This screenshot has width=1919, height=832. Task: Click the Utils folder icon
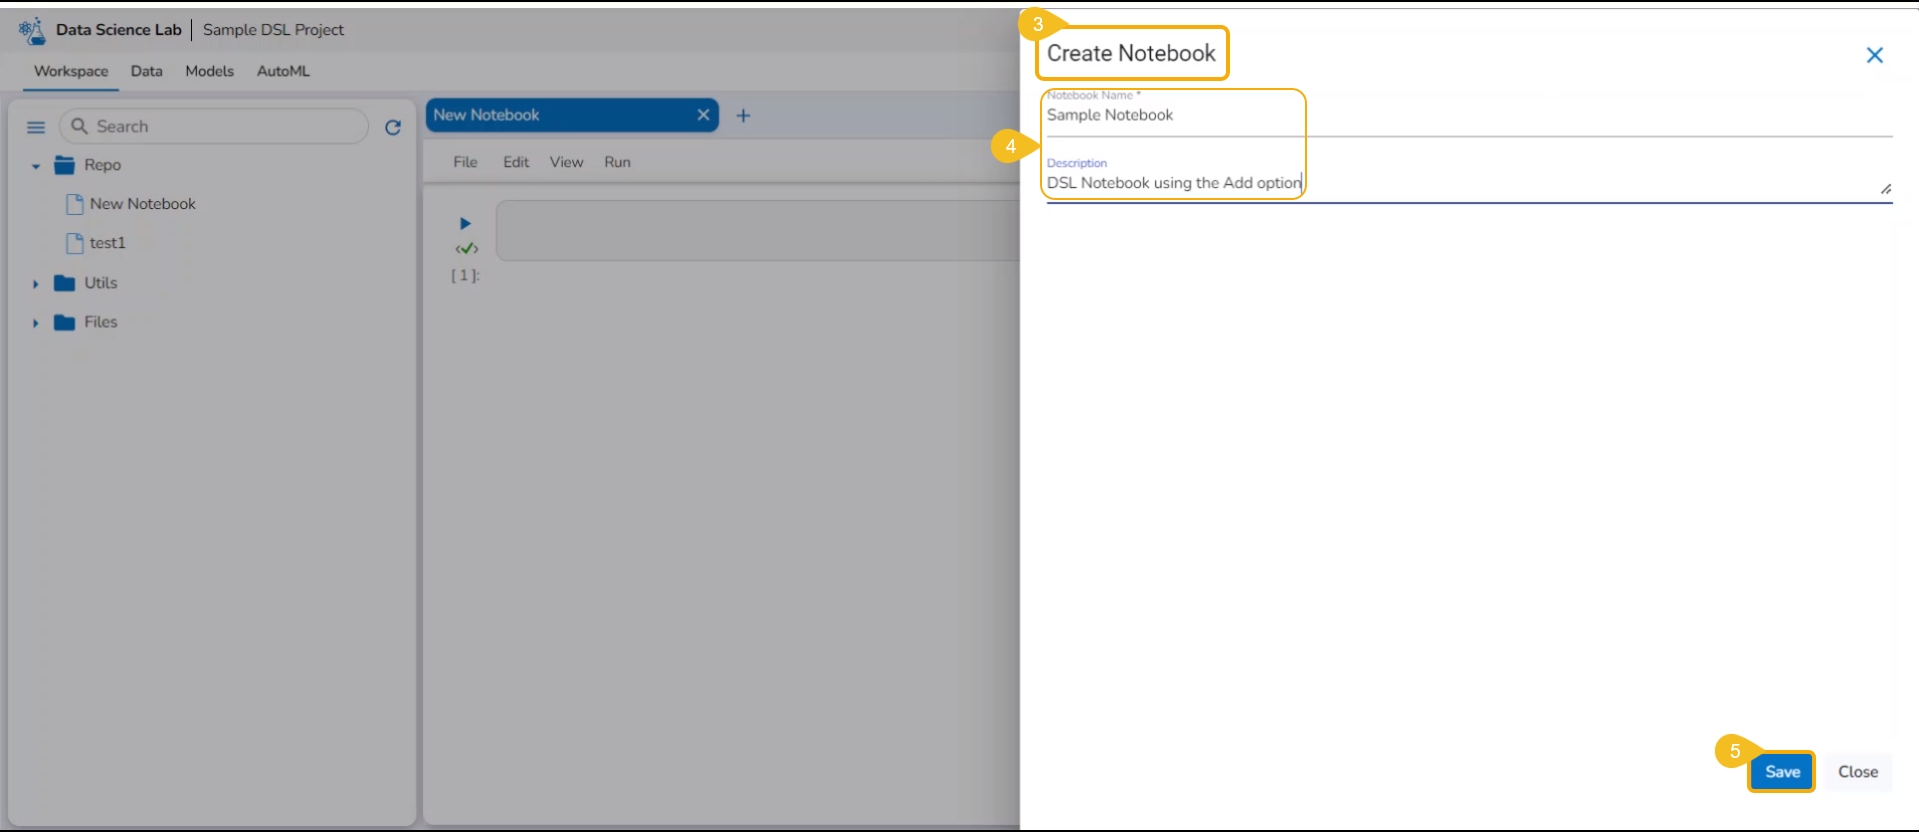pos(65,283)
